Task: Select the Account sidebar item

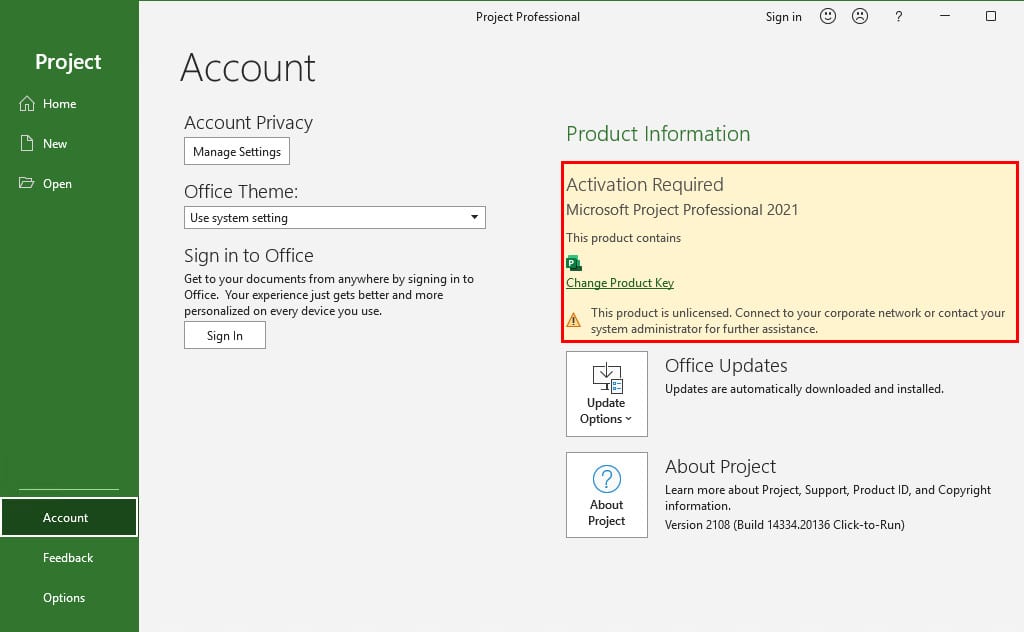Action: [69, 517]
